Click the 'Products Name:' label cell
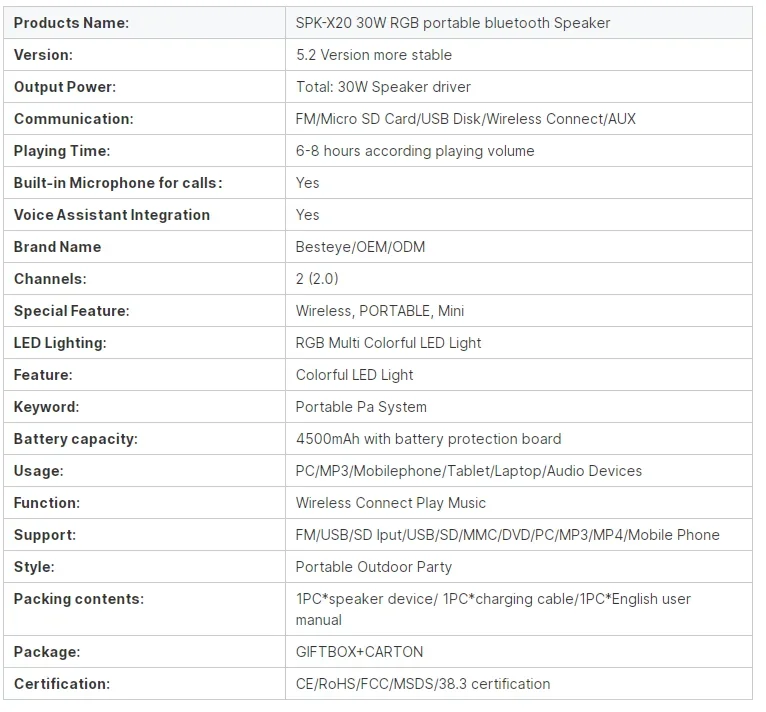Screen dimensions: 766x712 click(x=71, y=22)
